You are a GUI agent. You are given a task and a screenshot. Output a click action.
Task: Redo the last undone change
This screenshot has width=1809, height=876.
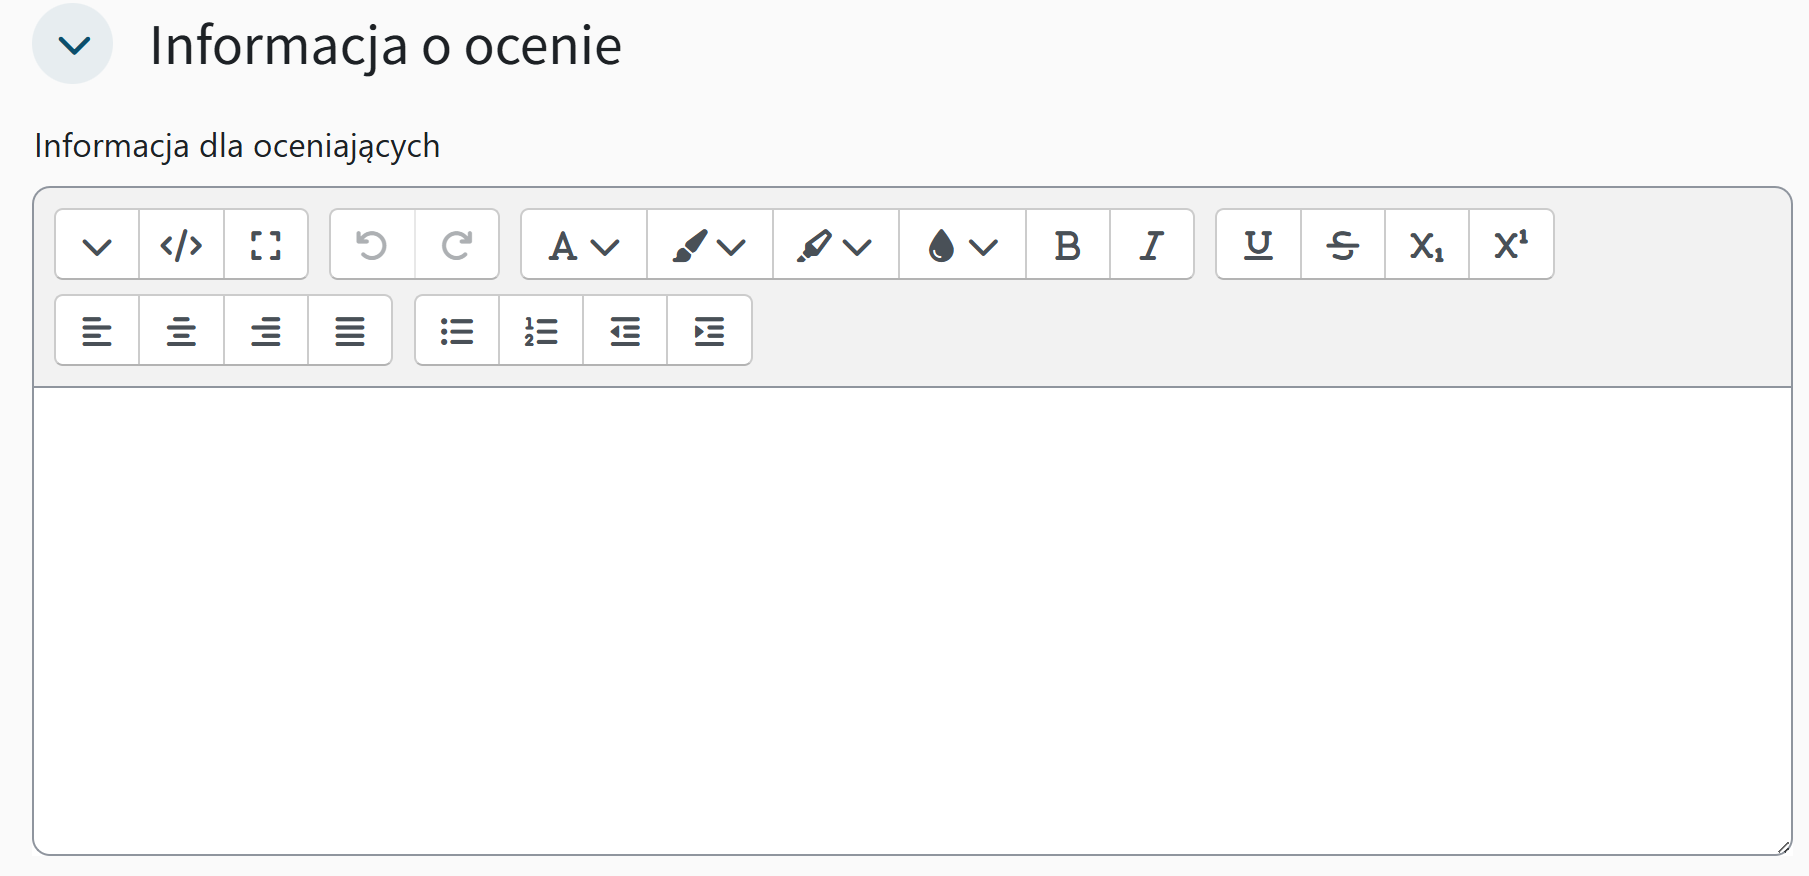[x=457, y=244]
